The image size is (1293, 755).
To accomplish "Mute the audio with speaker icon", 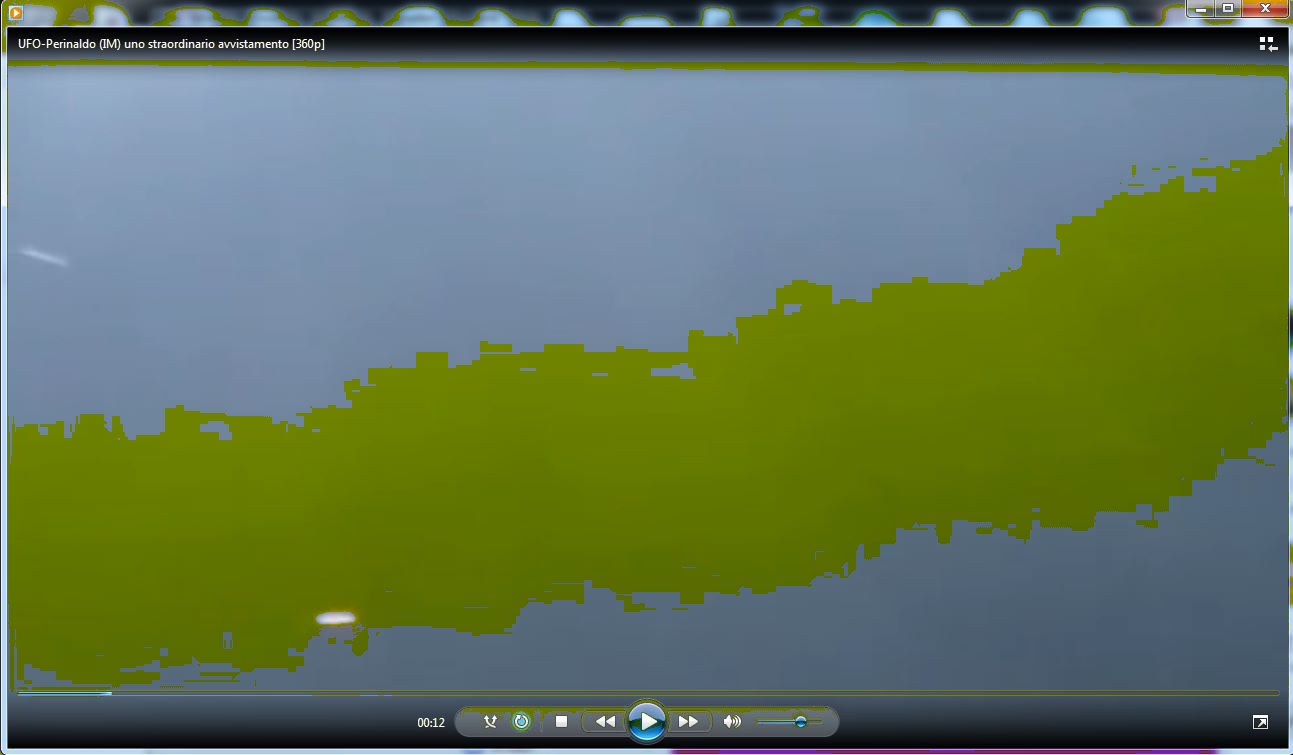I will tap(732, 721).
